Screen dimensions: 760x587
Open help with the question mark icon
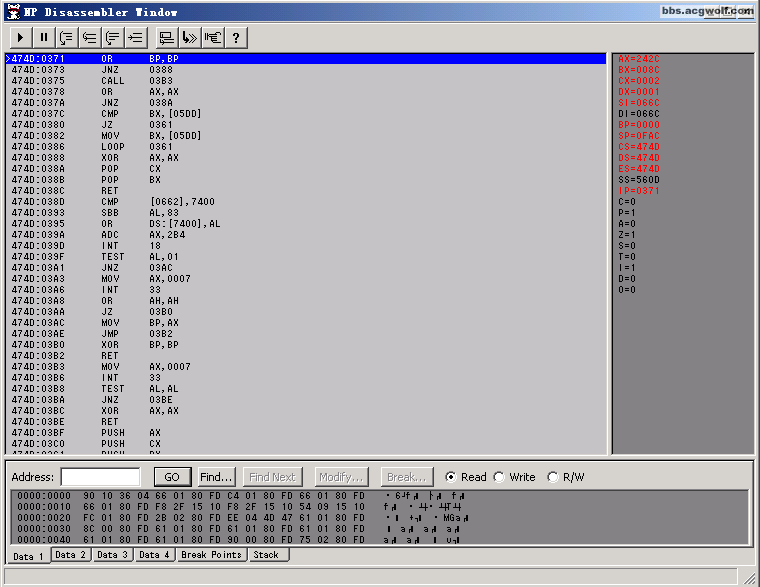[x=236, y=38]
